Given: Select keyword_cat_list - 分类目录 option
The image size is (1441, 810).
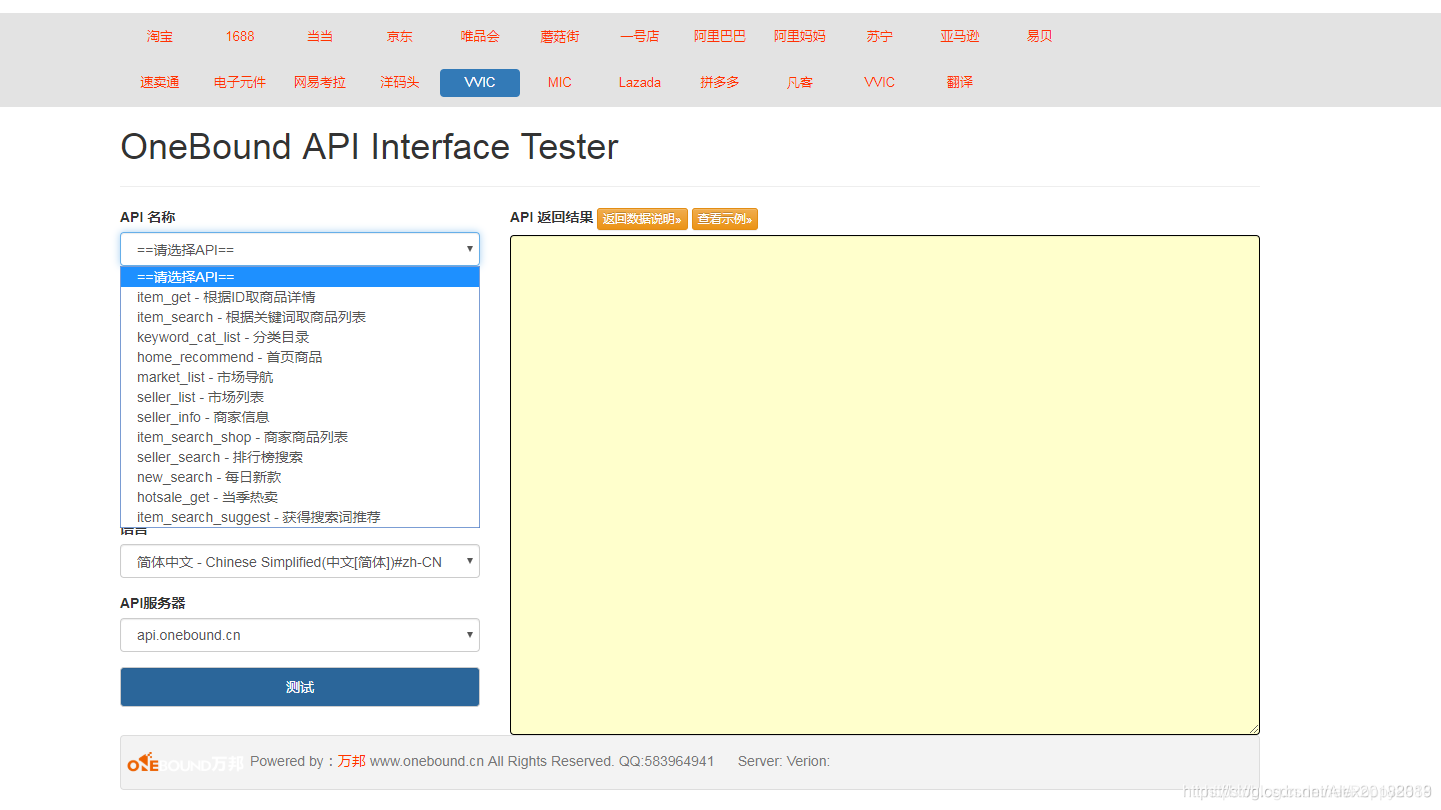Looking at the screenshot, I should [300, 337].
